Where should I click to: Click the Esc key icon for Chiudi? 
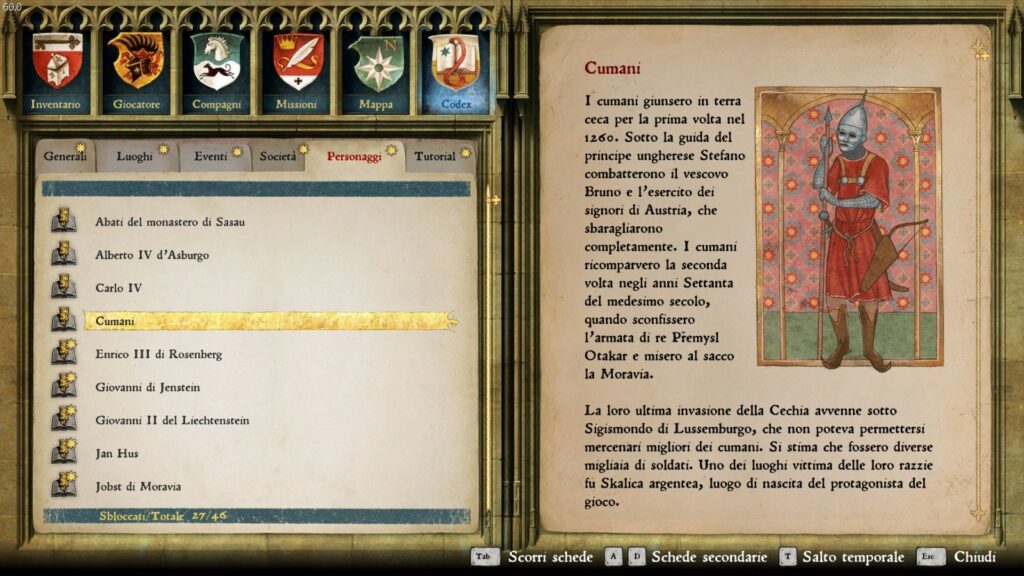pyautogui.click(x=929, y=556)
